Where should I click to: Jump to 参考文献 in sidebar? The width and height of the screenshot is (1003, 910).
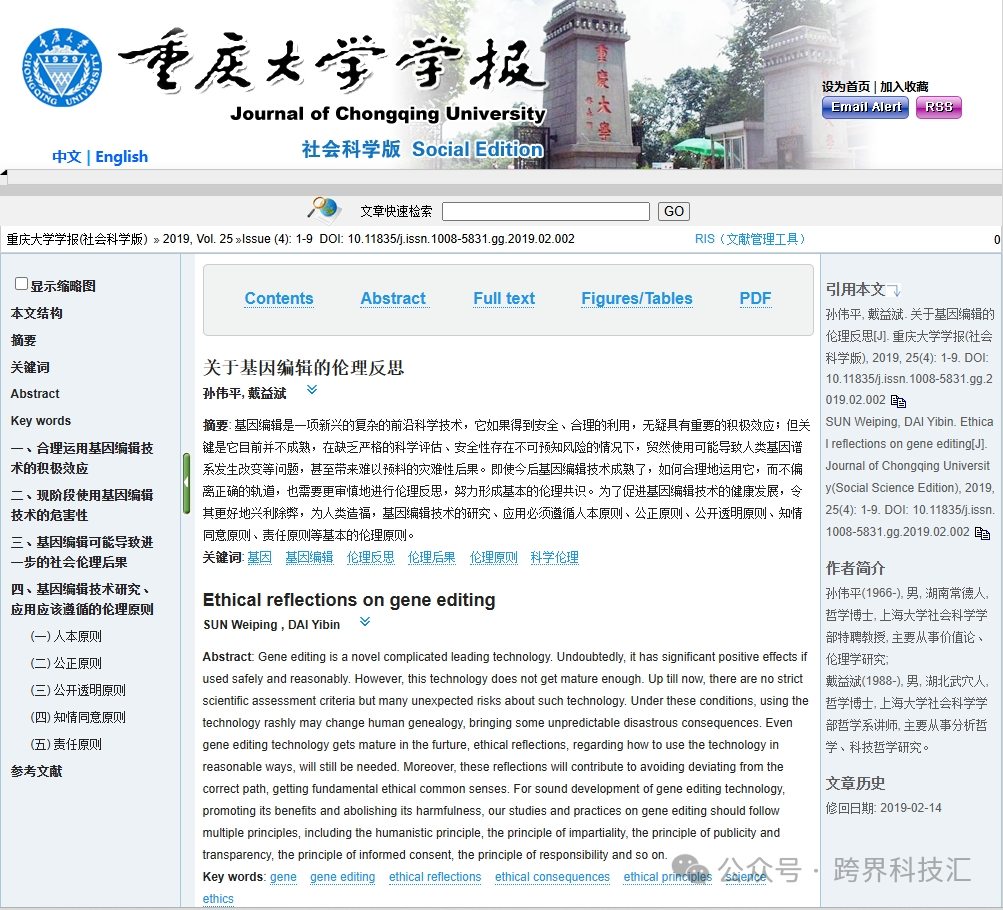click(x=36, y=771)
